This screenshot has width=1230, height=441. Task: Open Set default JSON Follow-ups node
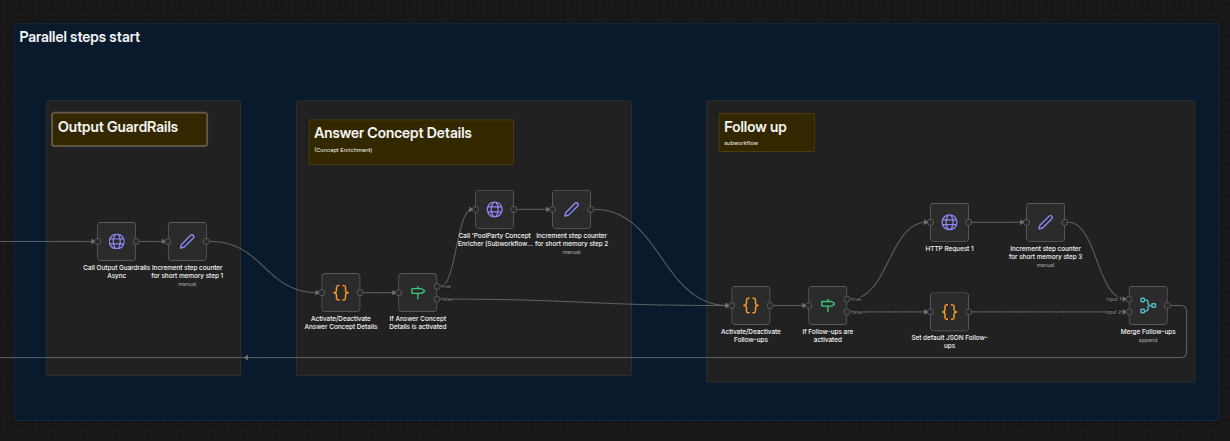(x=950, y=311)
